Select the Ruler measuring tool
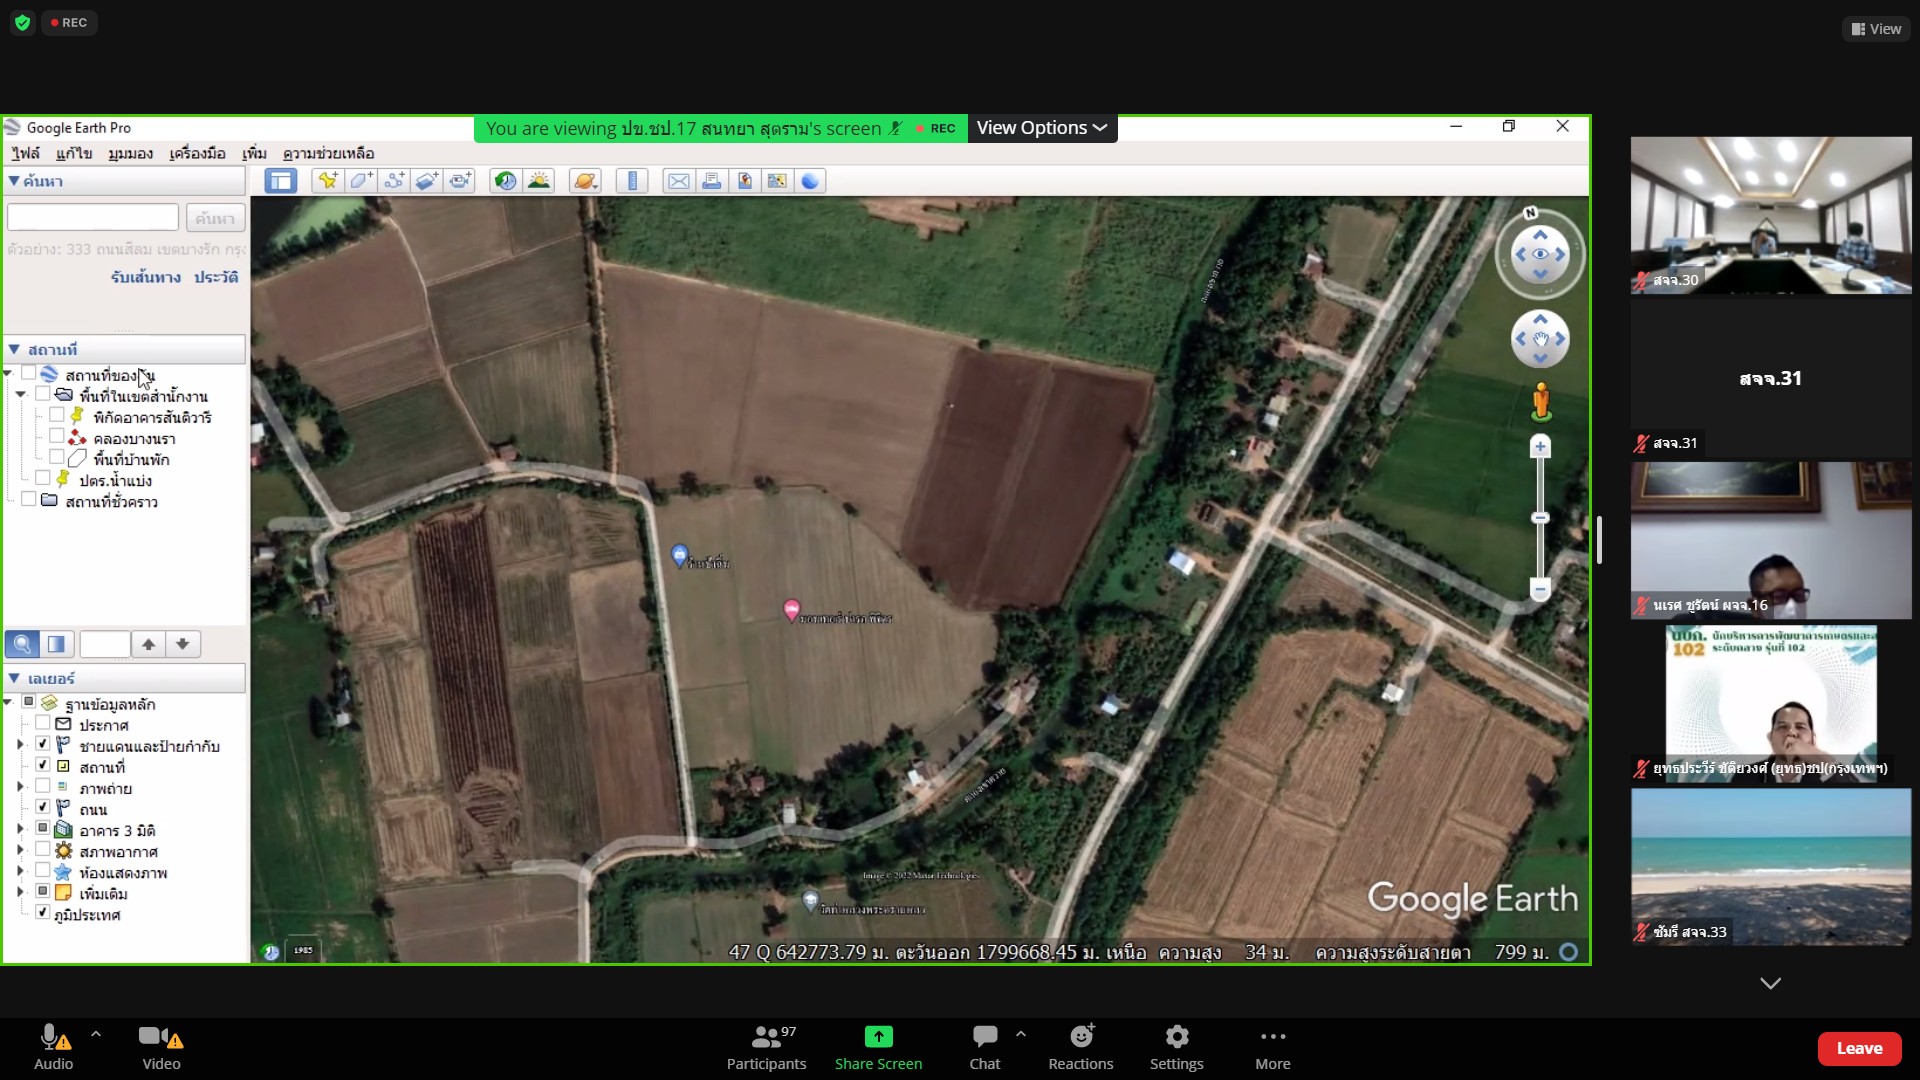1920x1080 pixels. click(x=632, y=181)
